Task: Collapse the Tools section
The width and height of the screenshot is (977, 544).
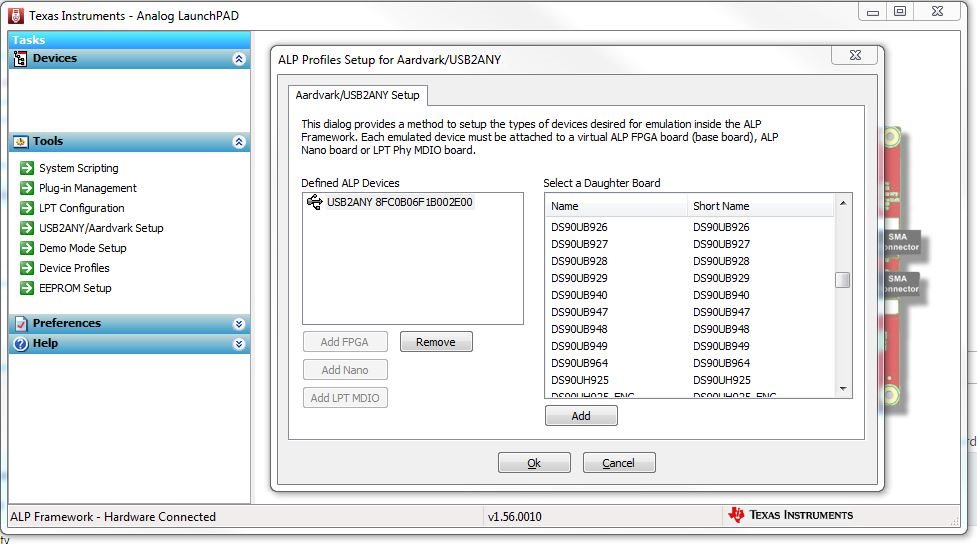Action: click(239, 142)
